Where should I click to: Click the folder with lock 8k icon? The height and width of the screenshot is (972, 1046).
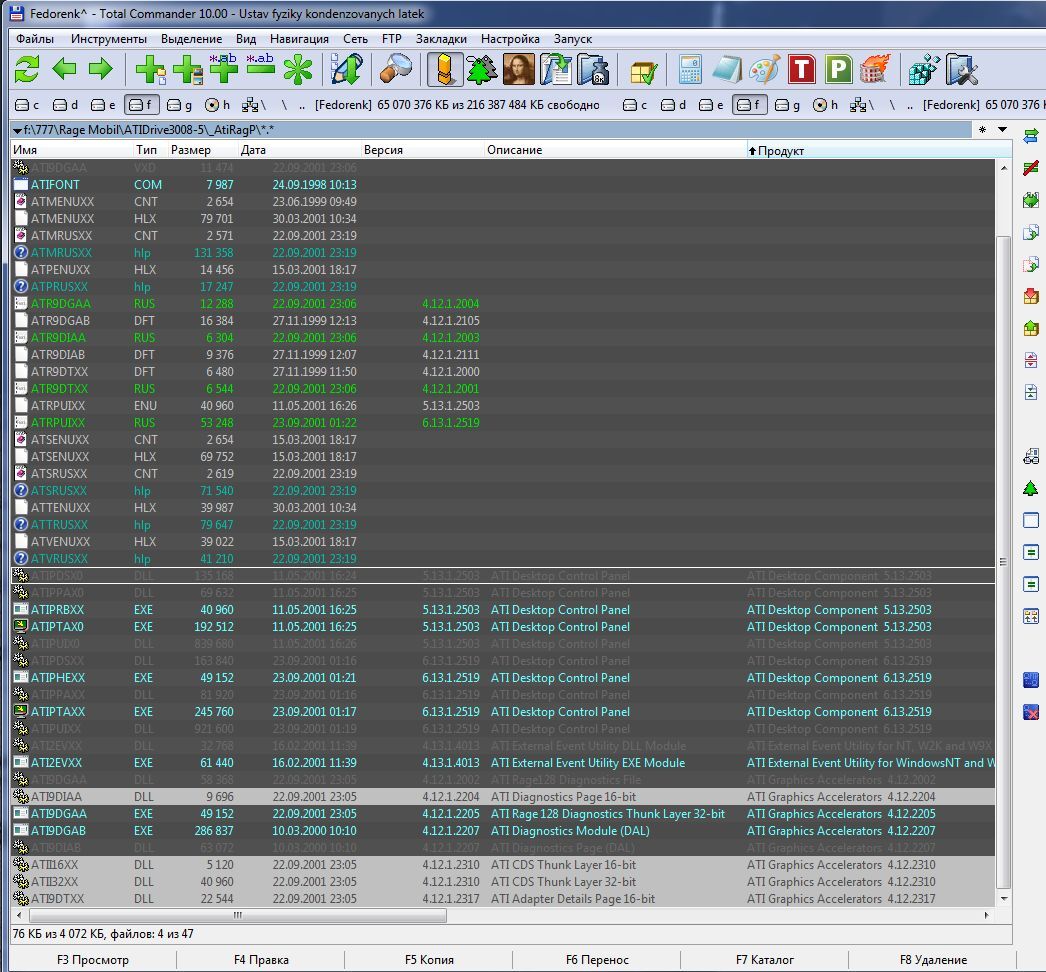point(592,69)
